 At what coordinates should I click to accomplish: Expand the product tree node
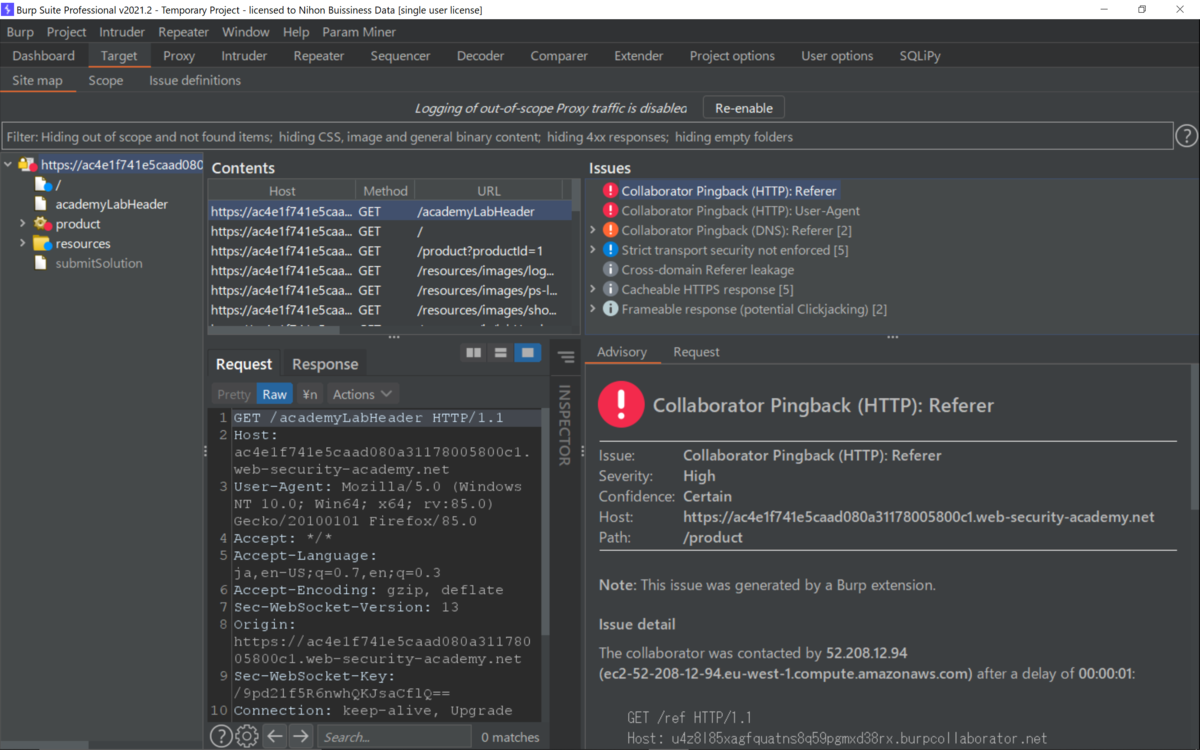(22, 224)
